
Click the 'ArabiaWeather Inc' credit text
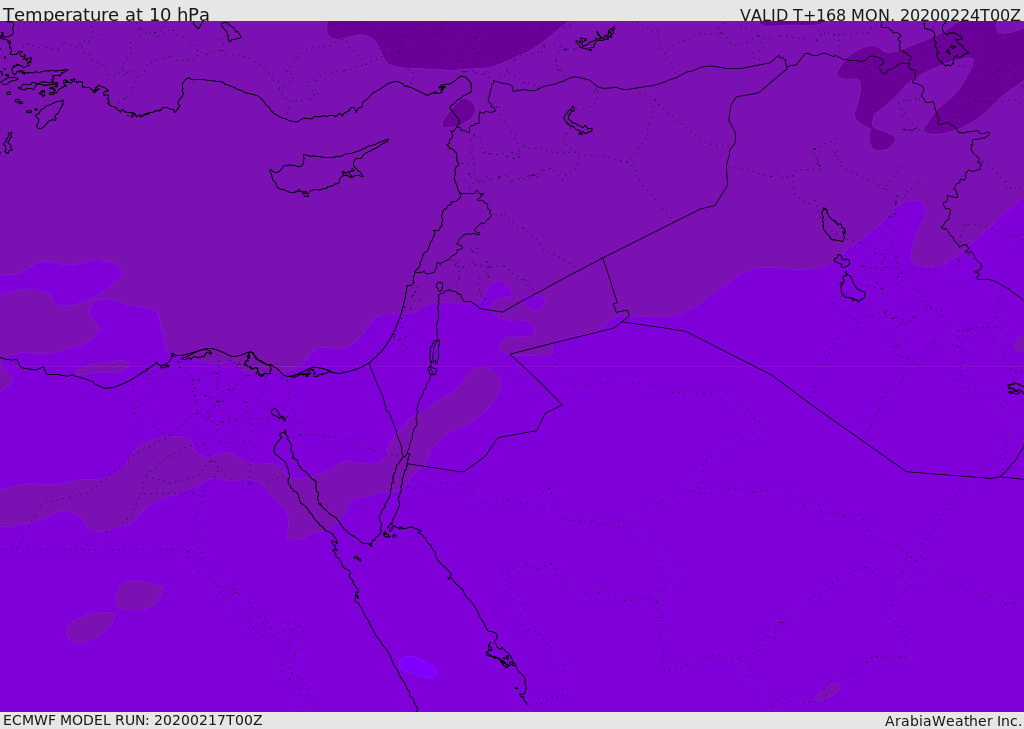(x=952, y=721)
